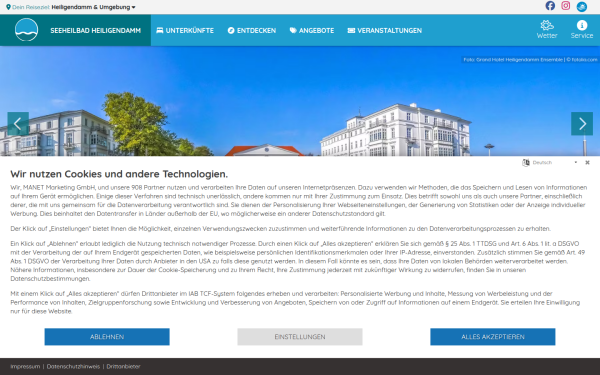Open the Instagram profile icon

tap(566, 6)
